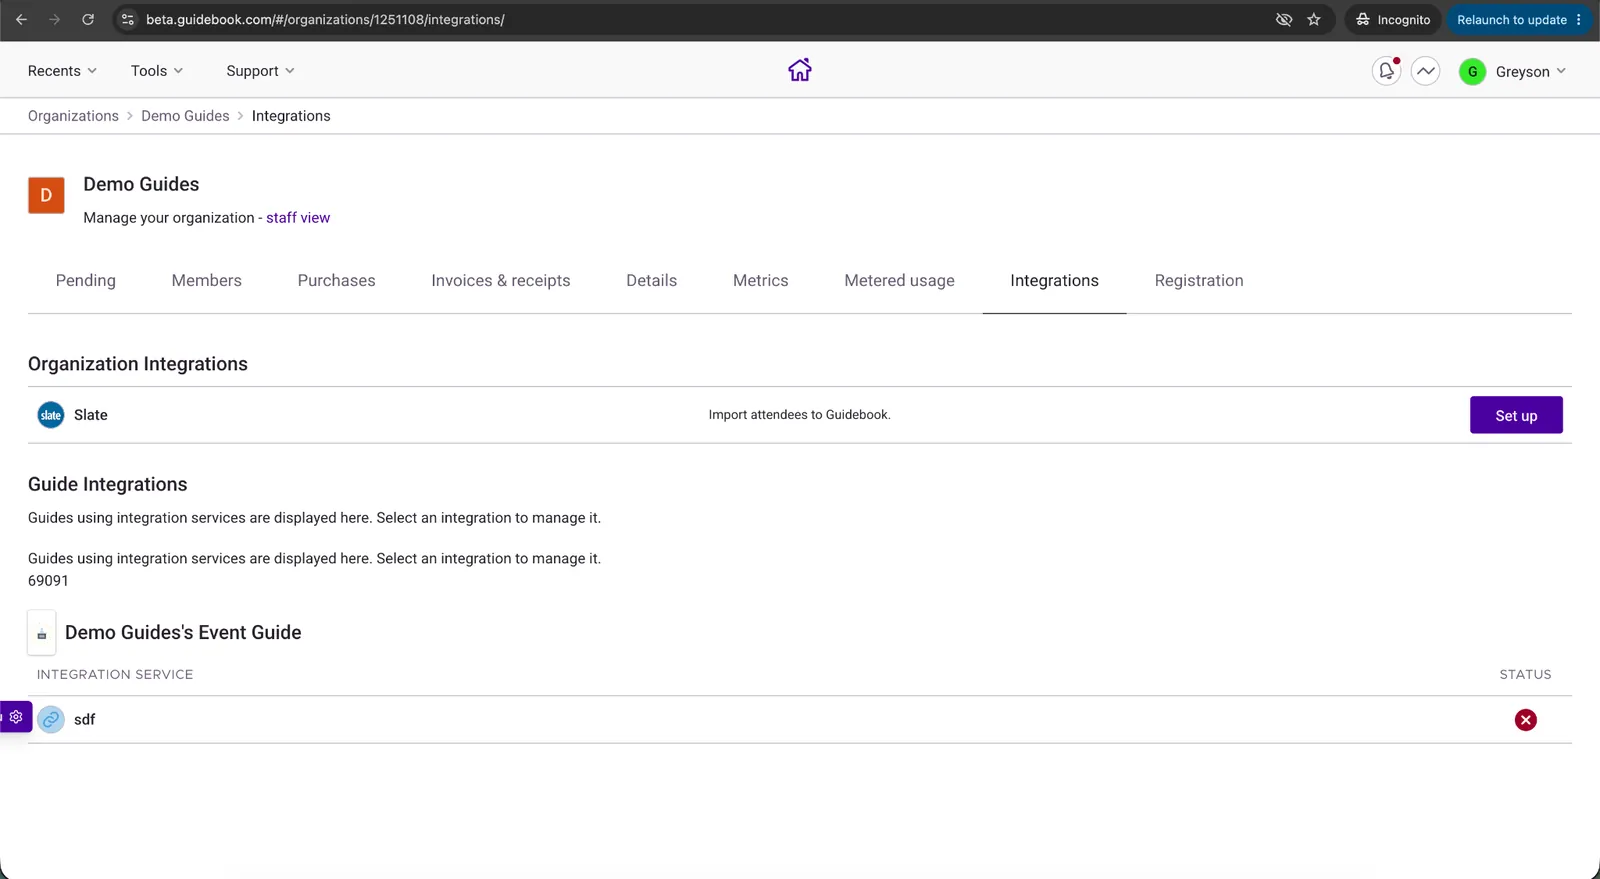The width and height of the screenshot is (1600, 879).
Task: Click the Slate logo icon
Action: tap(51, 415)
